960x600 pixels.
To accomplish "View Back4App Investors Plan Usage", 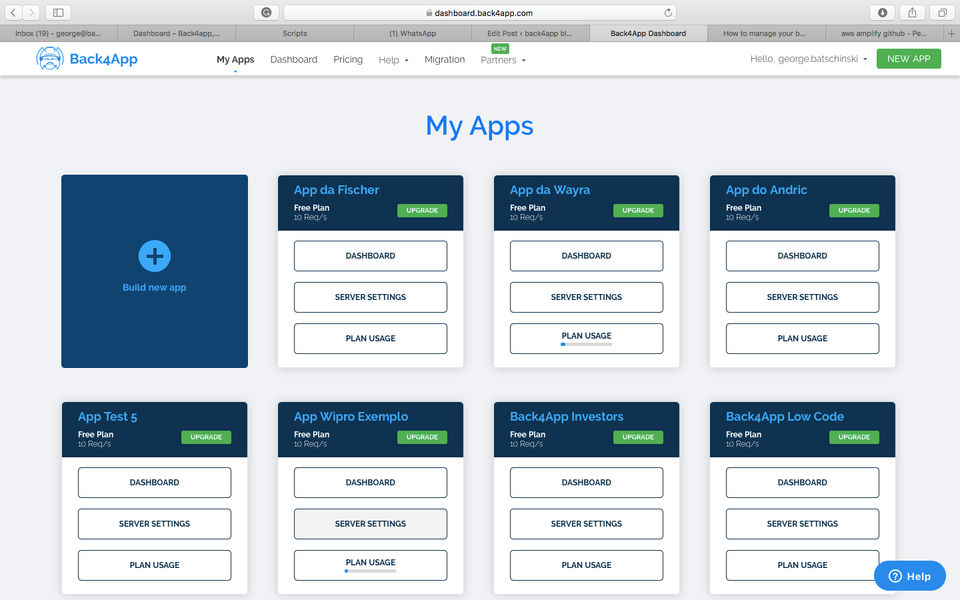I will [587, 565].
